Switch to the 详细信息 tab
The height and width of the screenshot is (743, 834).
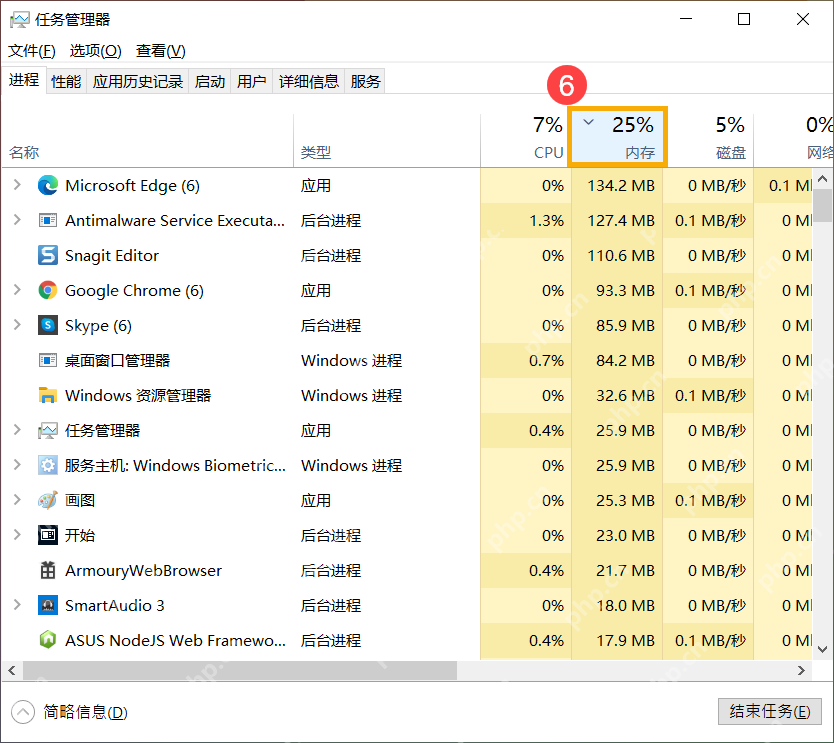click(308, 81)
